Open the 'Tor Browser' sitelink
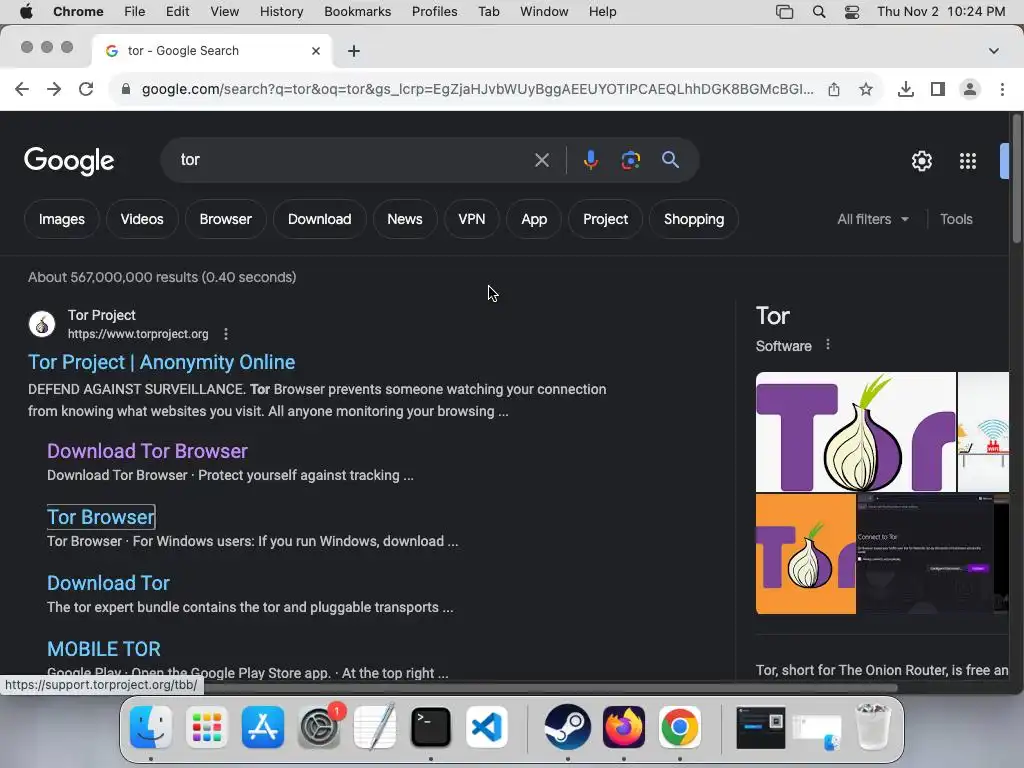Image resolution: width=1024 pixels, height=768 pixels. coord(101,517)
